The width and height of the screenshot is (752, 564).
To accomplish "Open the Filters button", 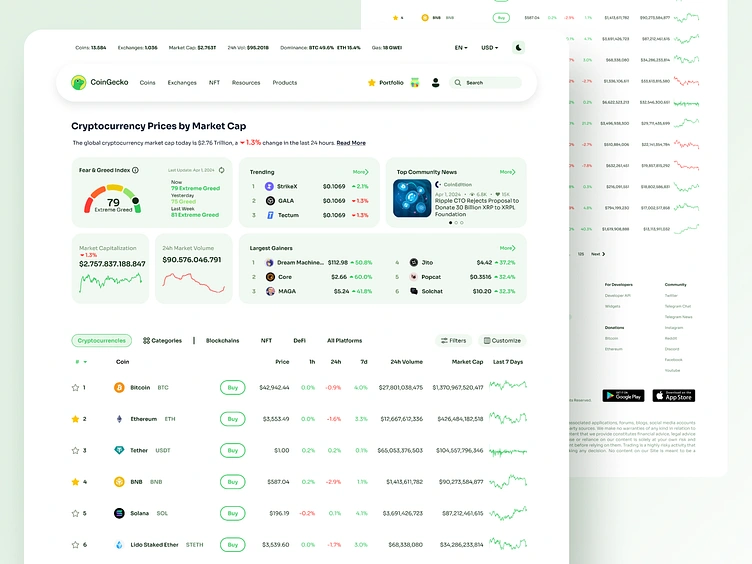I will click(454, 341).
